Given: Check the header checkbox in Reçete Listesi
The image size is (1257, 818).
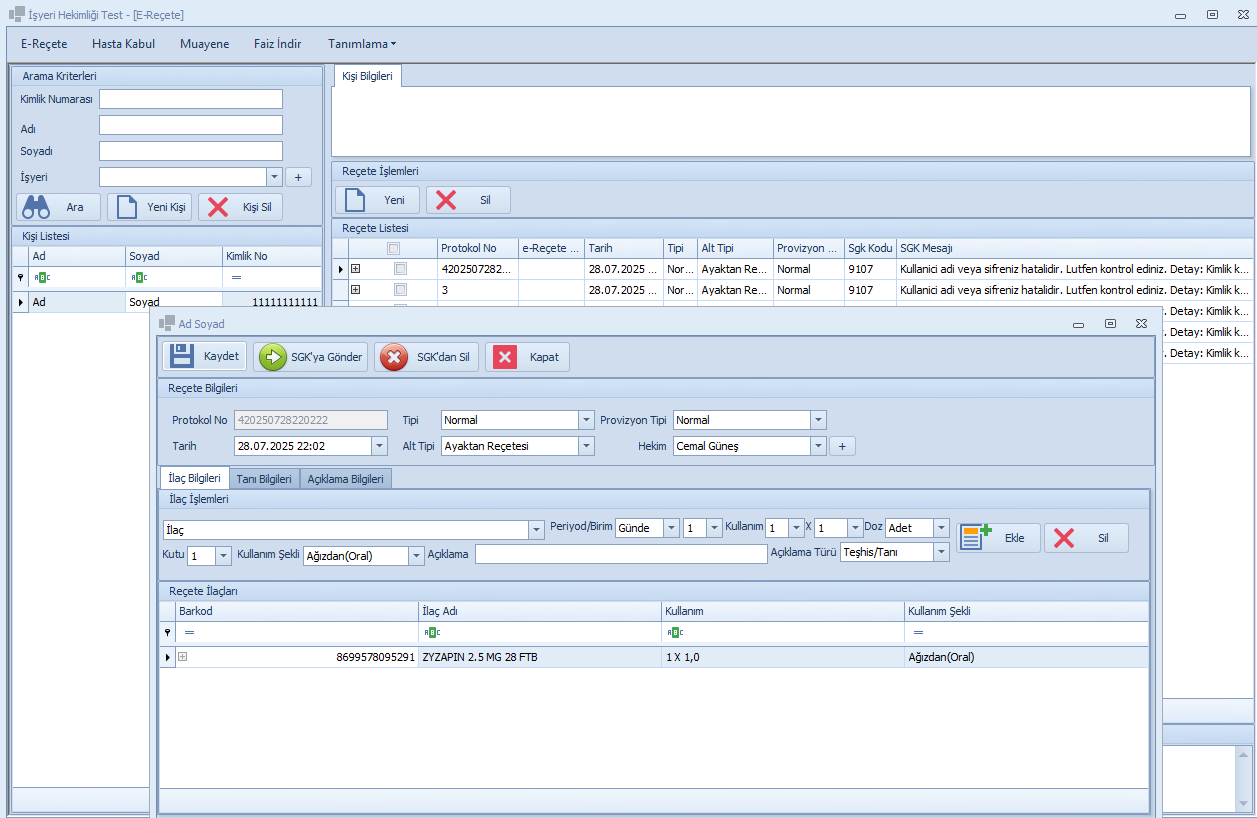Looking at the screenshot, I should click(x=393, y=248).
